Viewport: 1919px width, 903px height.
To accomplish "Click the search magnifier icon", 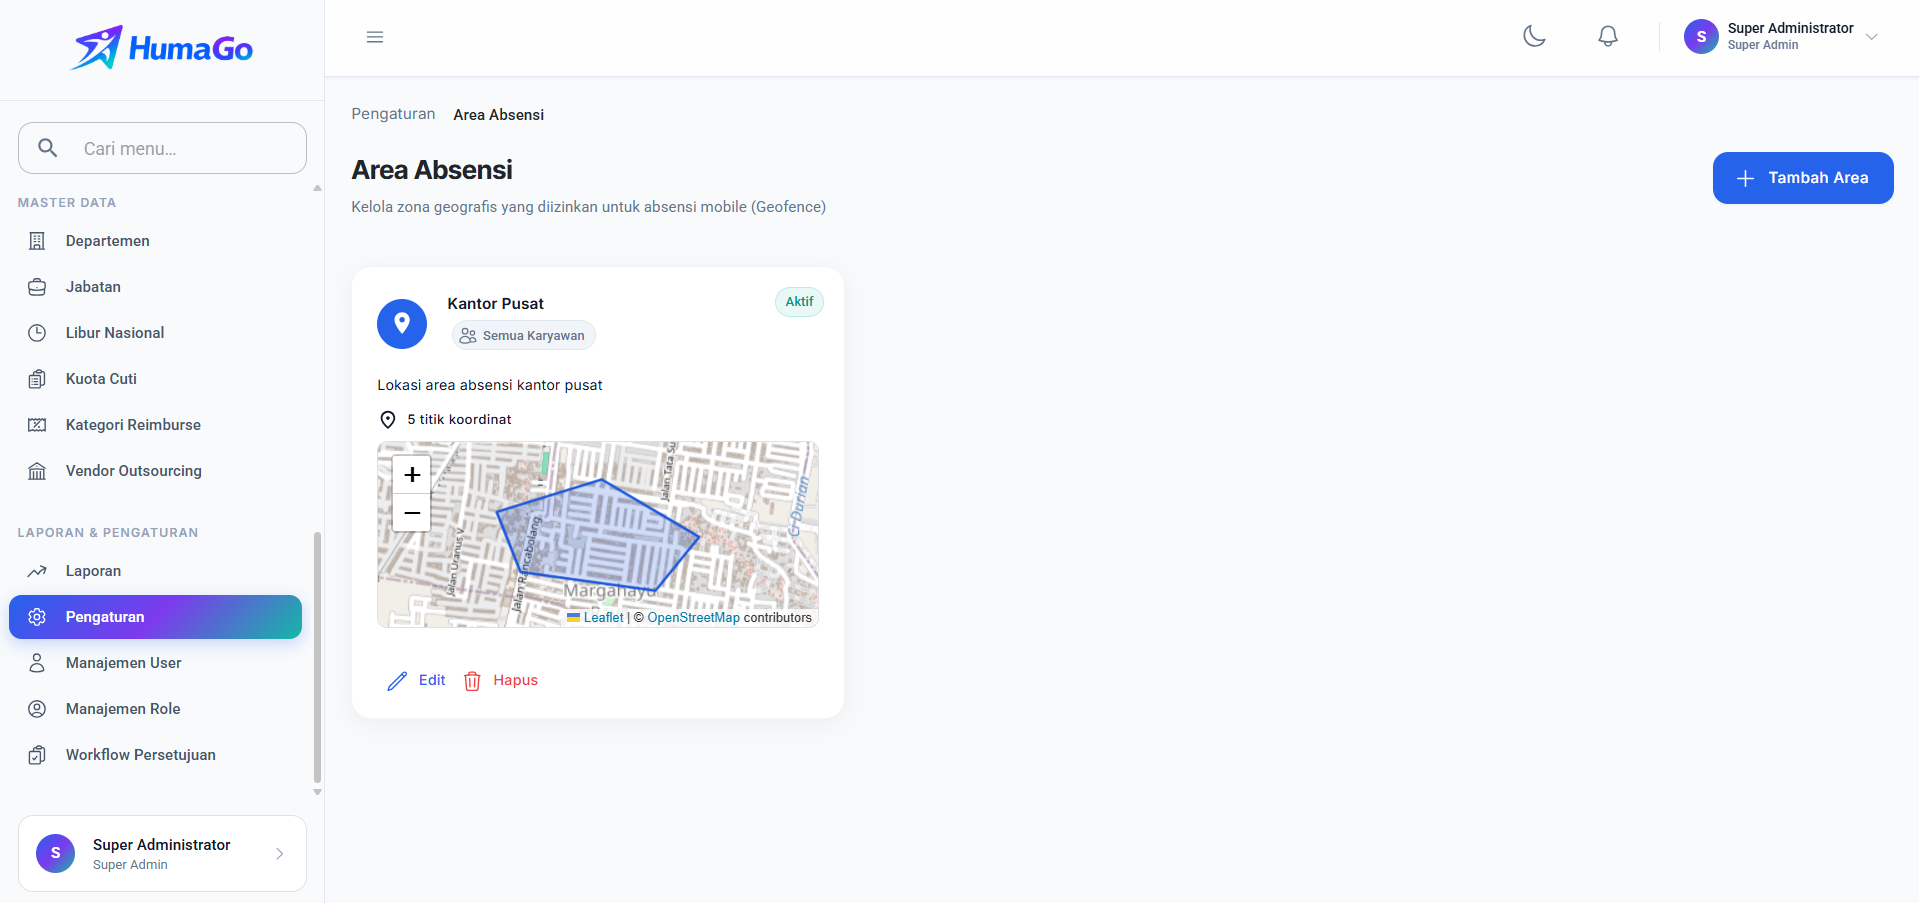I will tap(47, 148).
